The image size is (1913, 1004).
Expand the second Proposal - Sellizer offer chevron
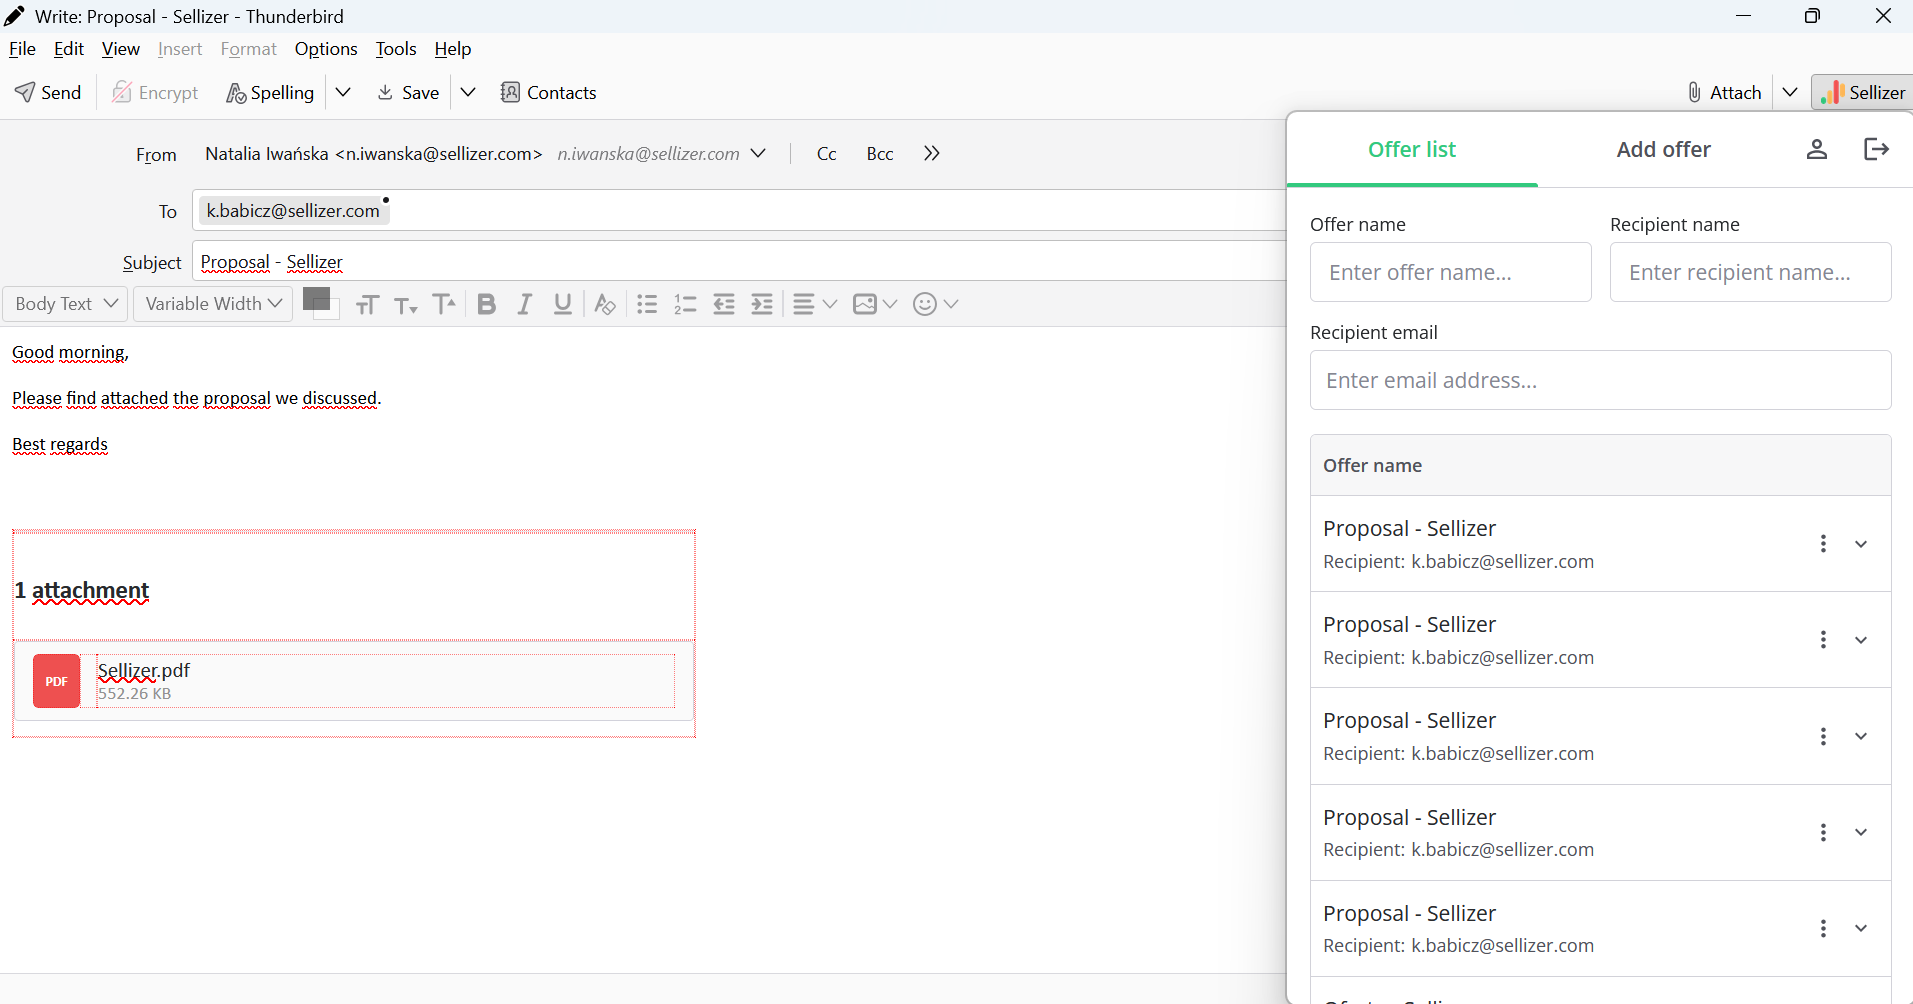pyautogui.click(x=1861, y=640)
